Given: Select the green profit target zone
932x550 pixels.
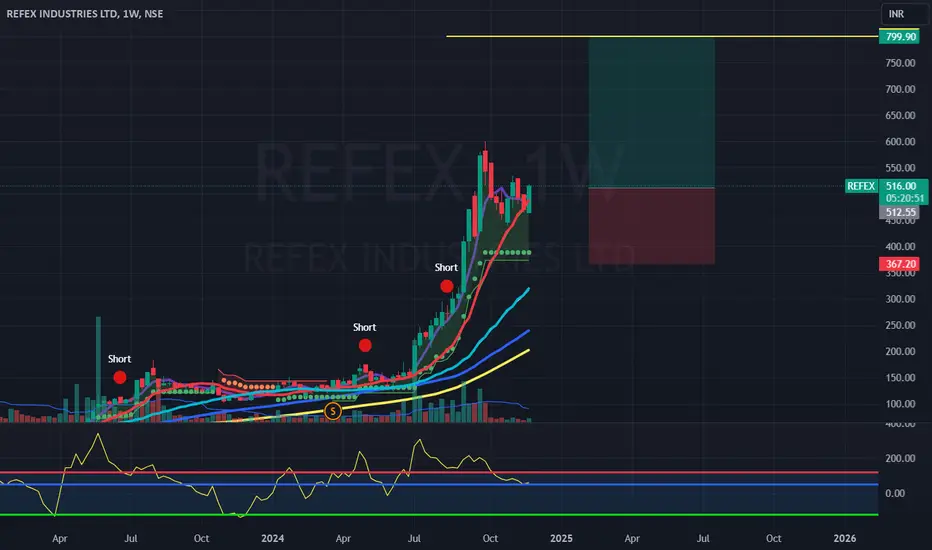Looking at the screenshot, I should point(651,112).
